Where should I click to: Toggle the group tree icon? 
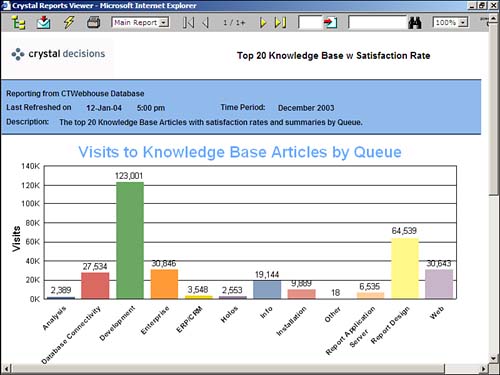(x=18, y=23)
